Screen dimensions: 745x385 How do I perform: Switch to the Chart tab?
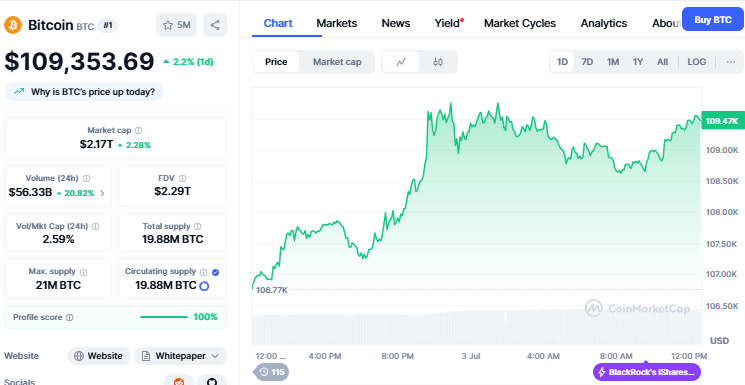click(x=278, y=23)
